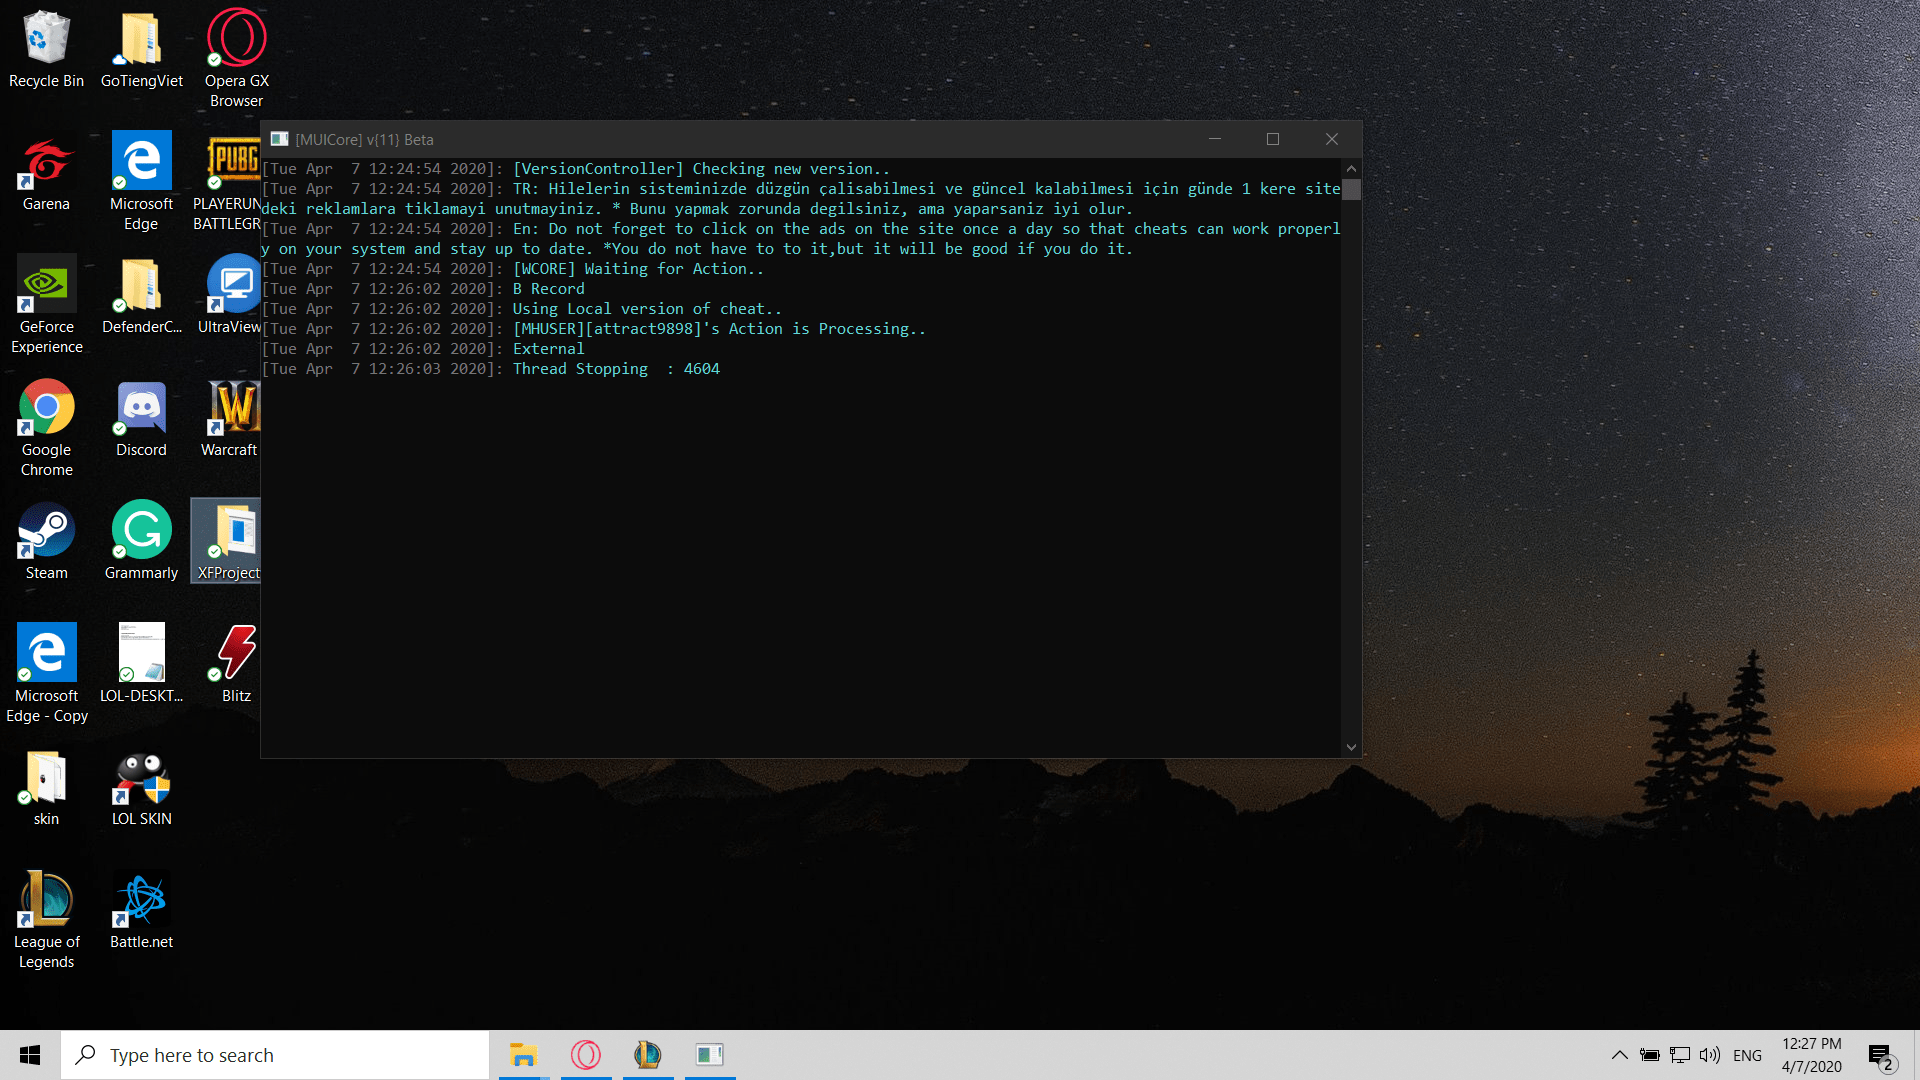The image size is (1920, 1080).
Task: Show hidden system tray icons
Action: click(x=1619, y=1055)
